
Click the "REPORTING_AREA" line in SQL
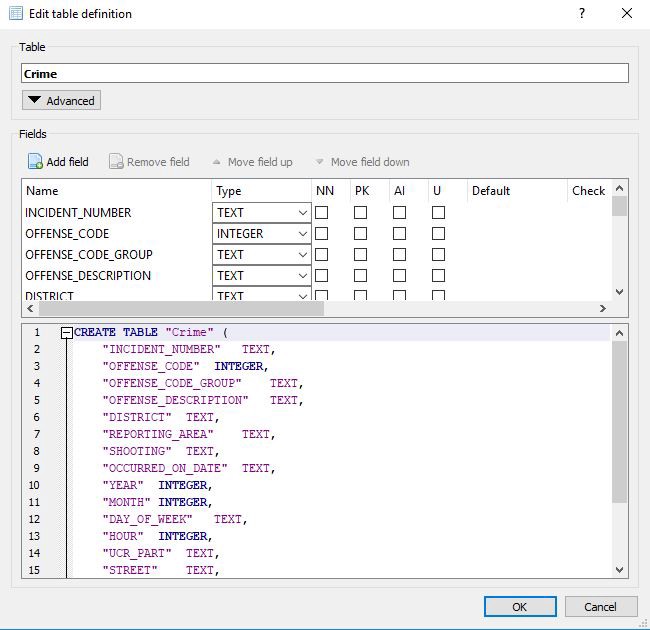[189, 434]
